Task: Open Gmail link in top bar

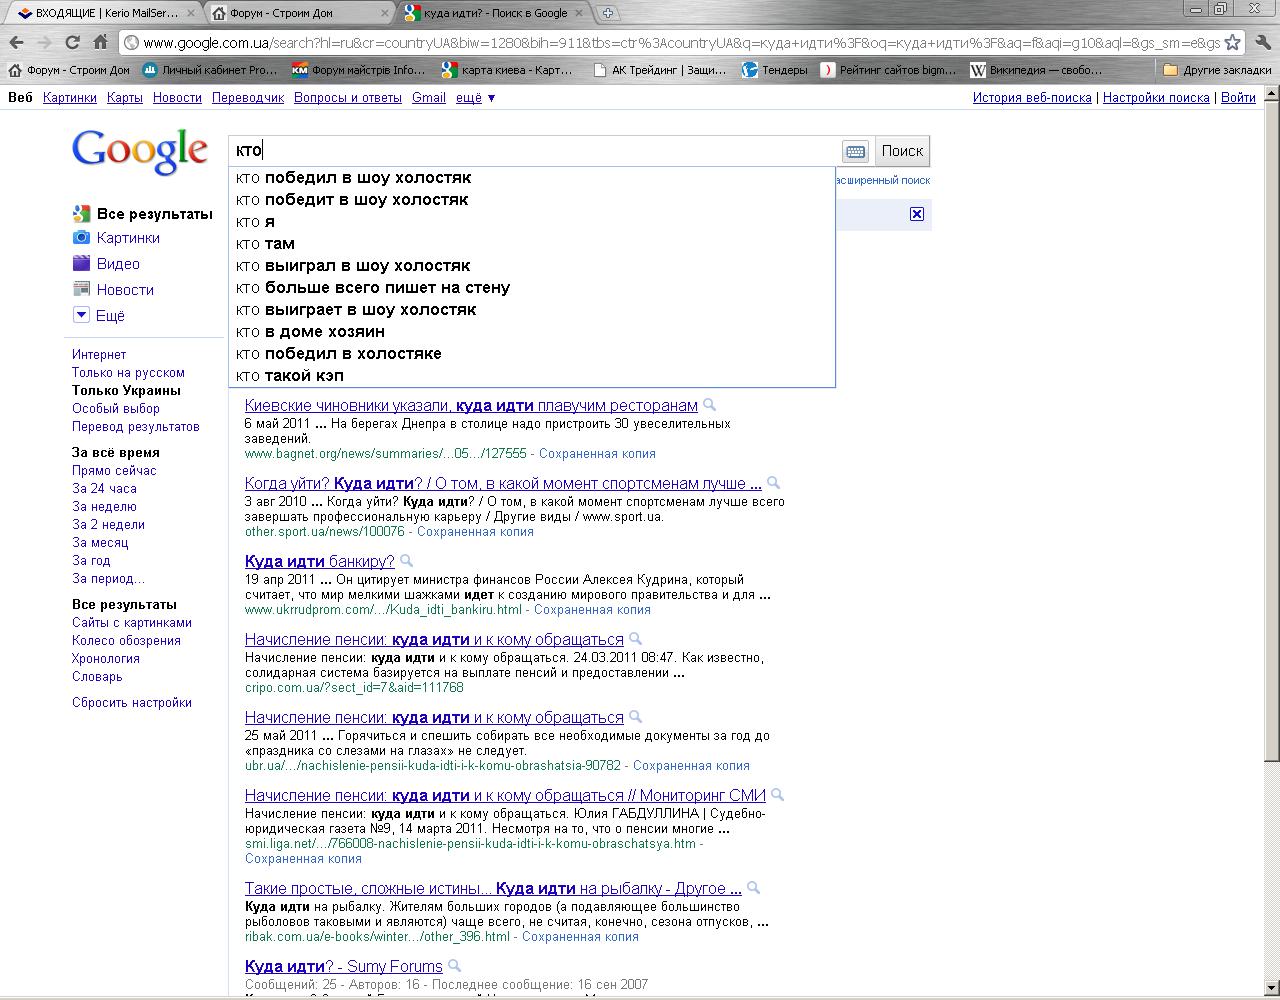Action: (429, 97)
